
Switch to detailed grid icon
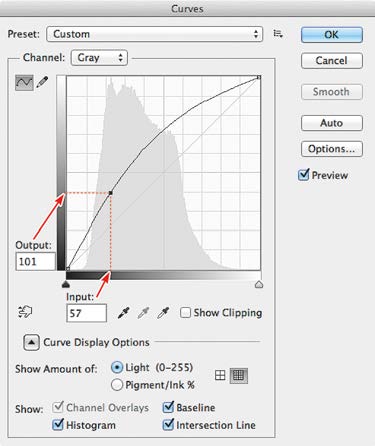click(x=239, y=376)
